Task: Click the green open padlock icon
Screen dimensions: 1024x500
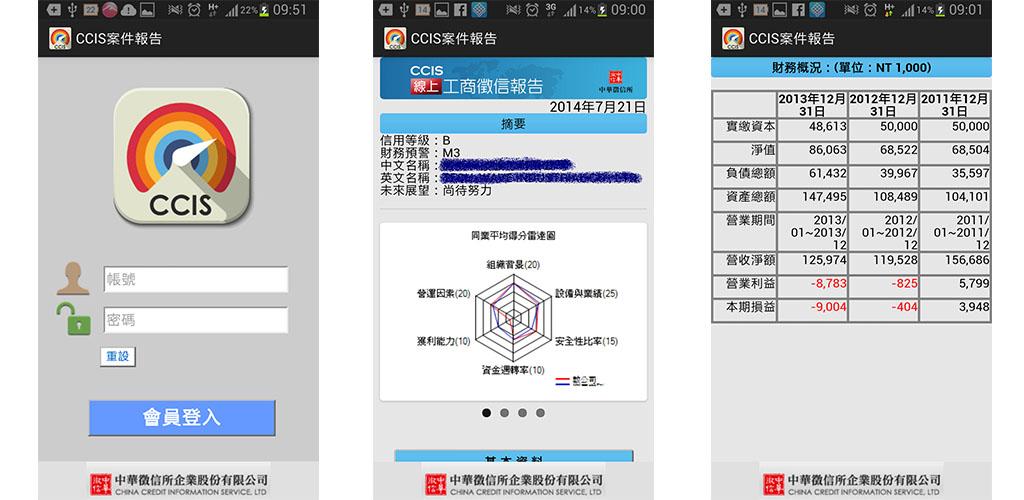Action: click(74, 319)
